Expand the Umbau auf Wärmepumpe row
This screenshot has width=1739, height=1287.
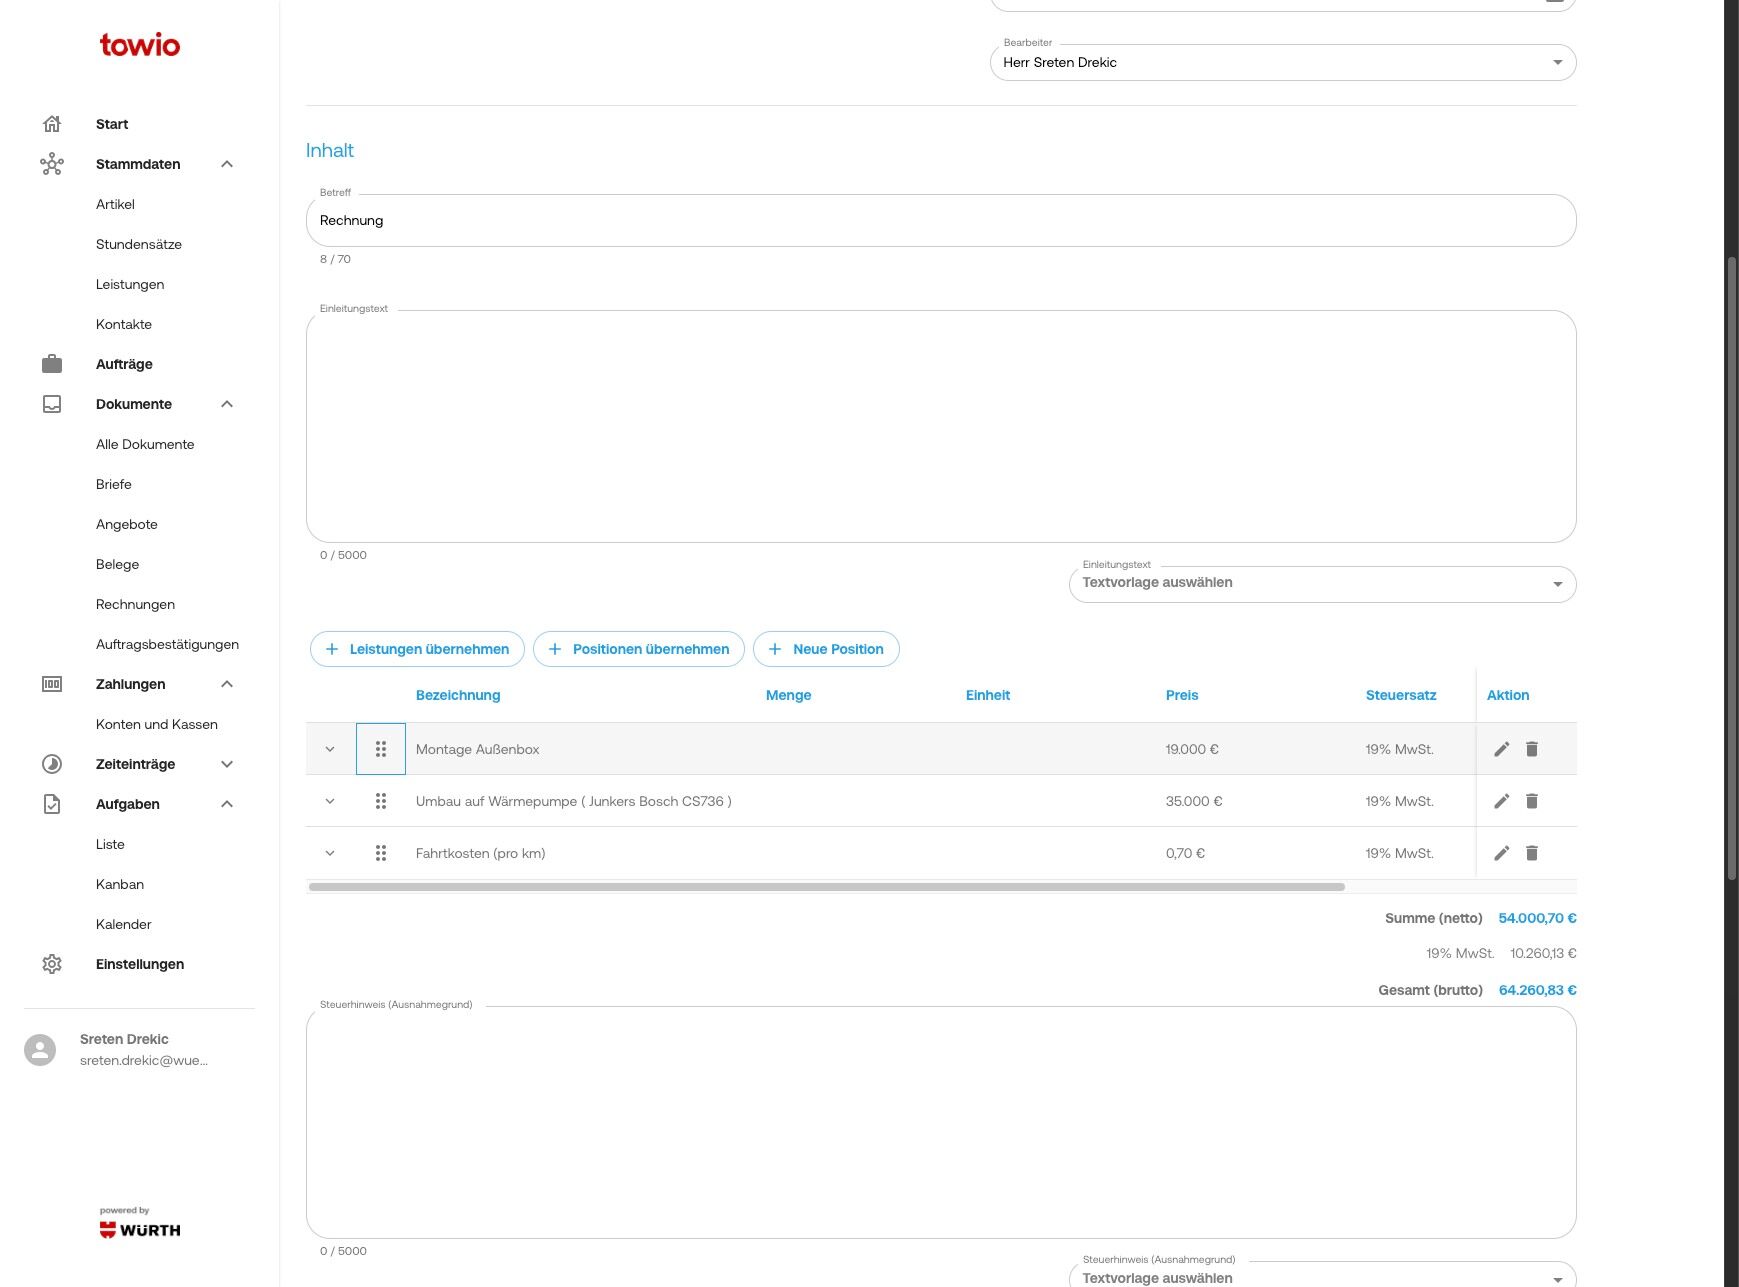pyautogui.click(x=330, y=801)
